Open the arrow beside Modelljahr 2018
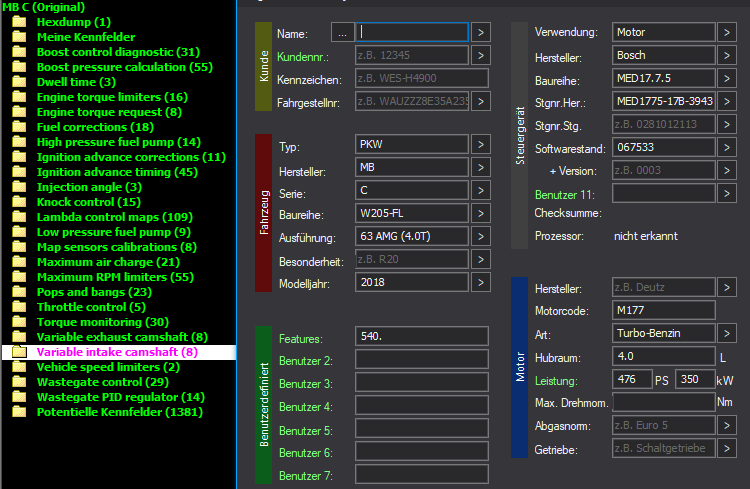This screenshot has width=750, height=489. pyautogui.click(x=481, y=282)
